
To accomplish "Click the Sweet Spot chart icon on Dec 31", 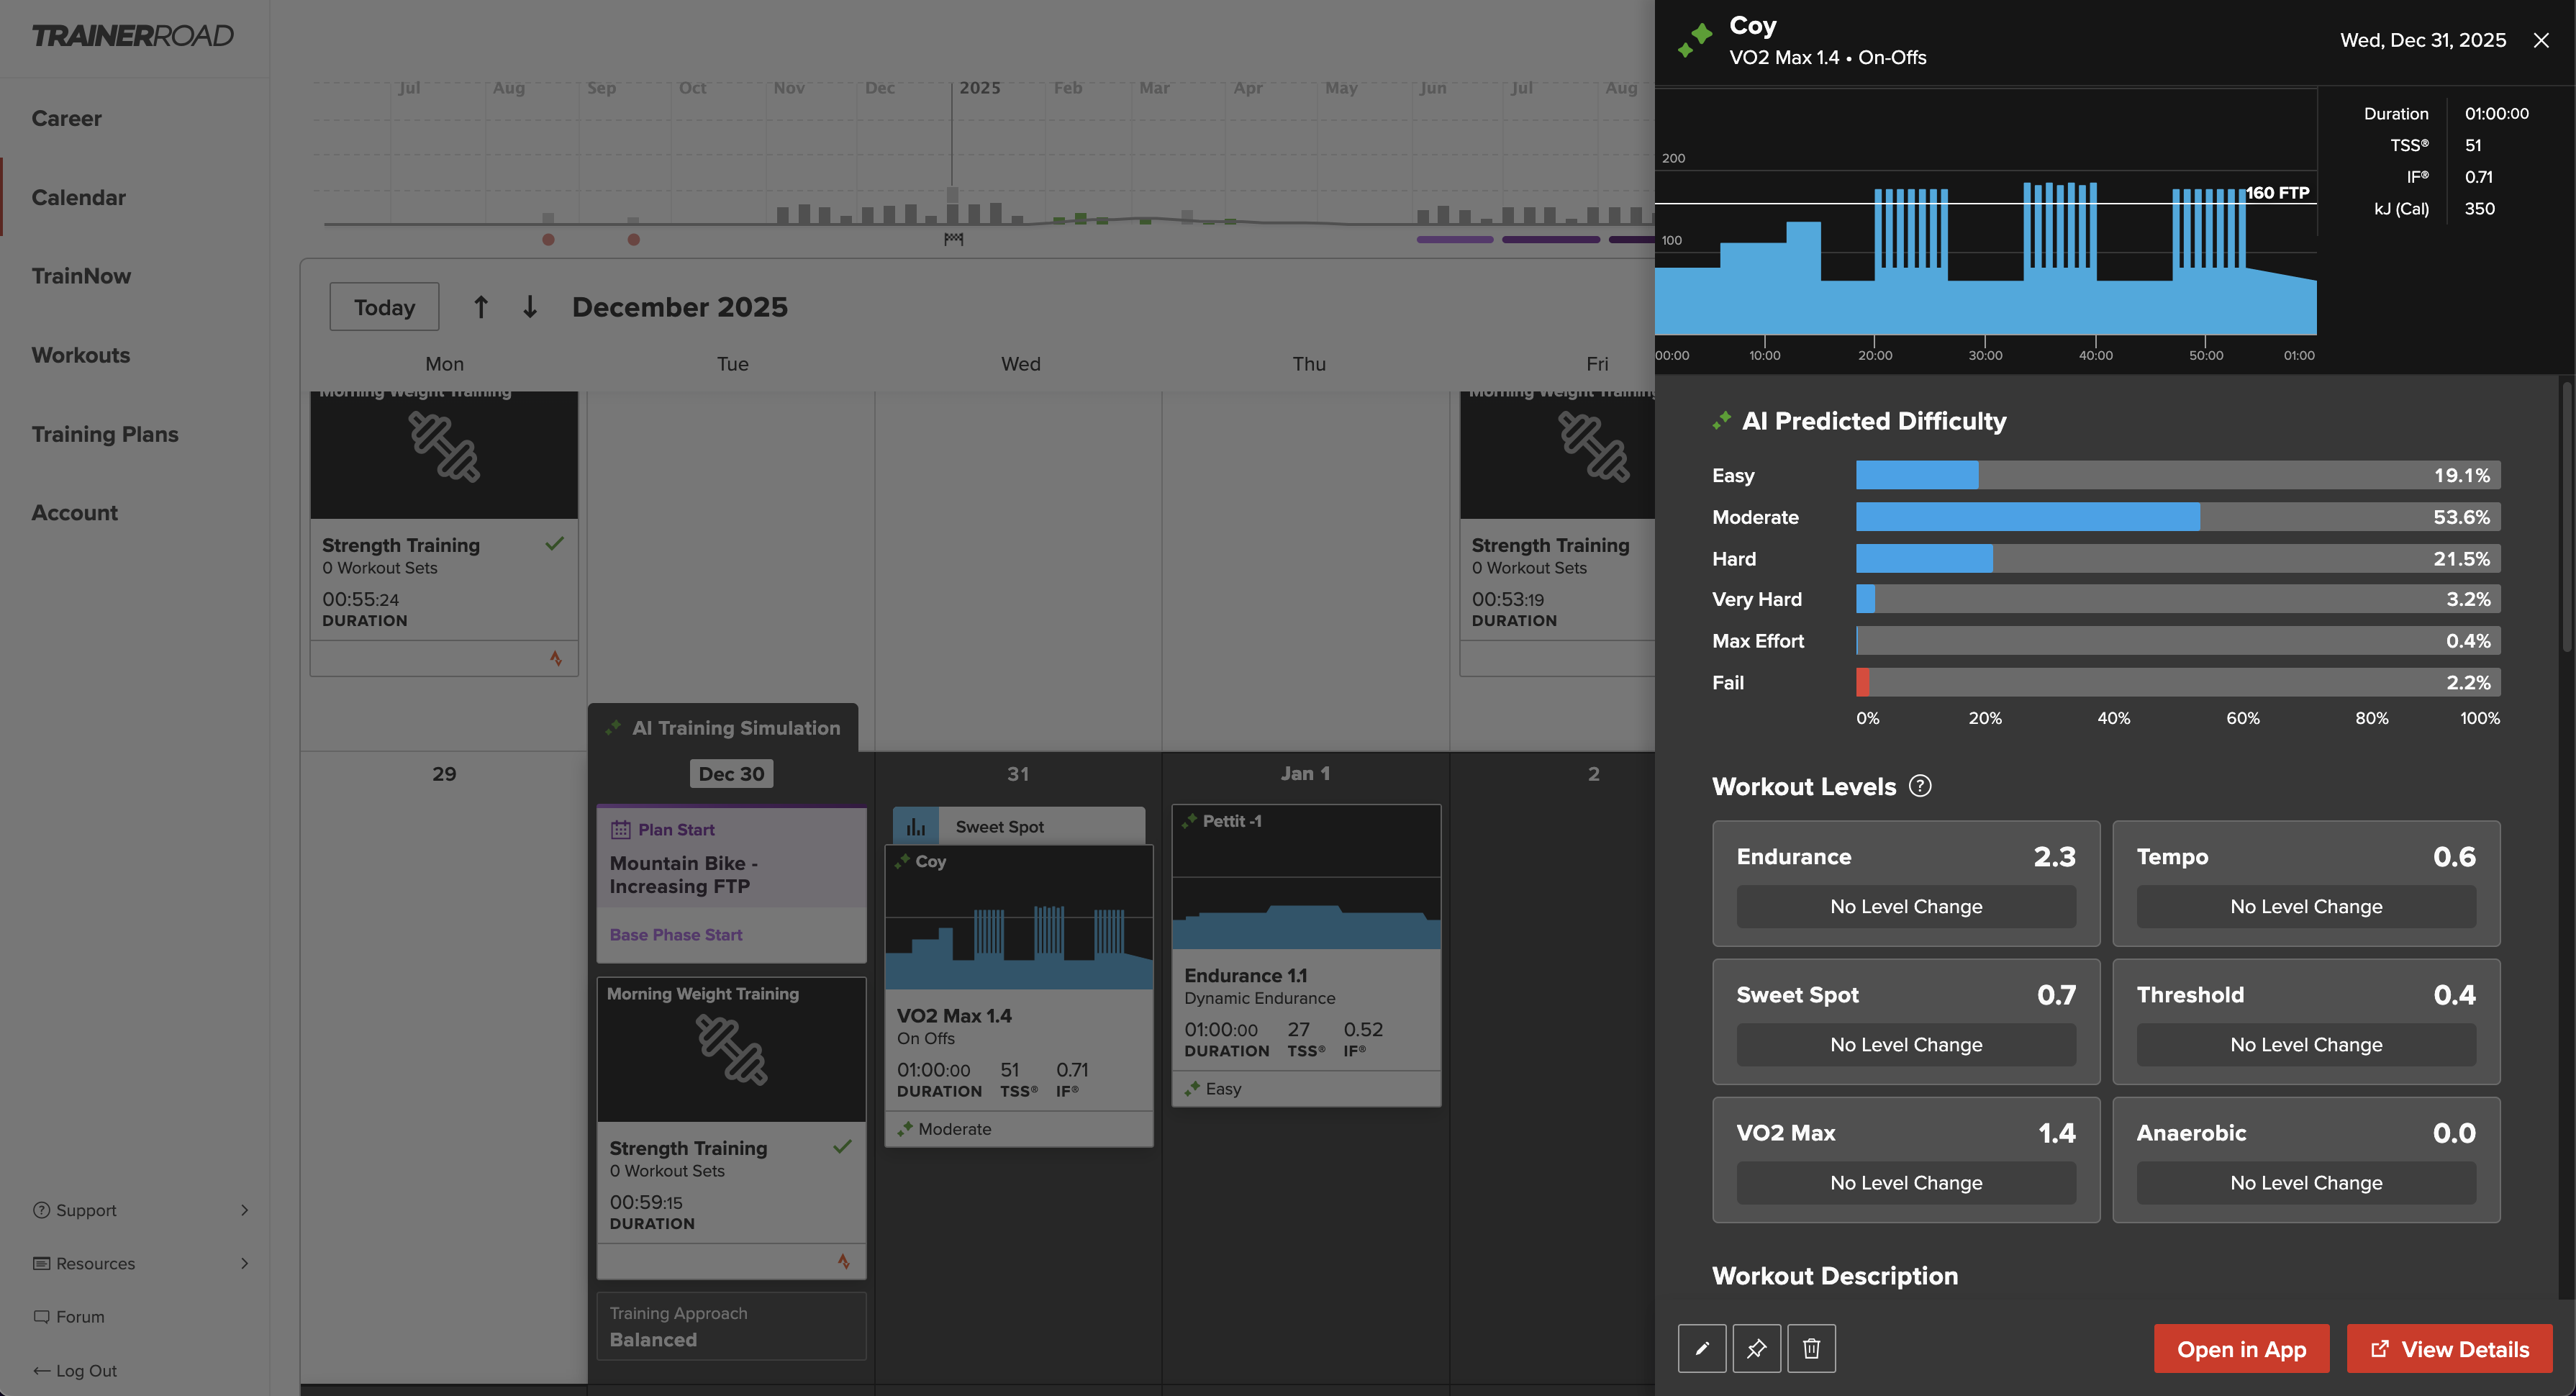I will (916, 827).
